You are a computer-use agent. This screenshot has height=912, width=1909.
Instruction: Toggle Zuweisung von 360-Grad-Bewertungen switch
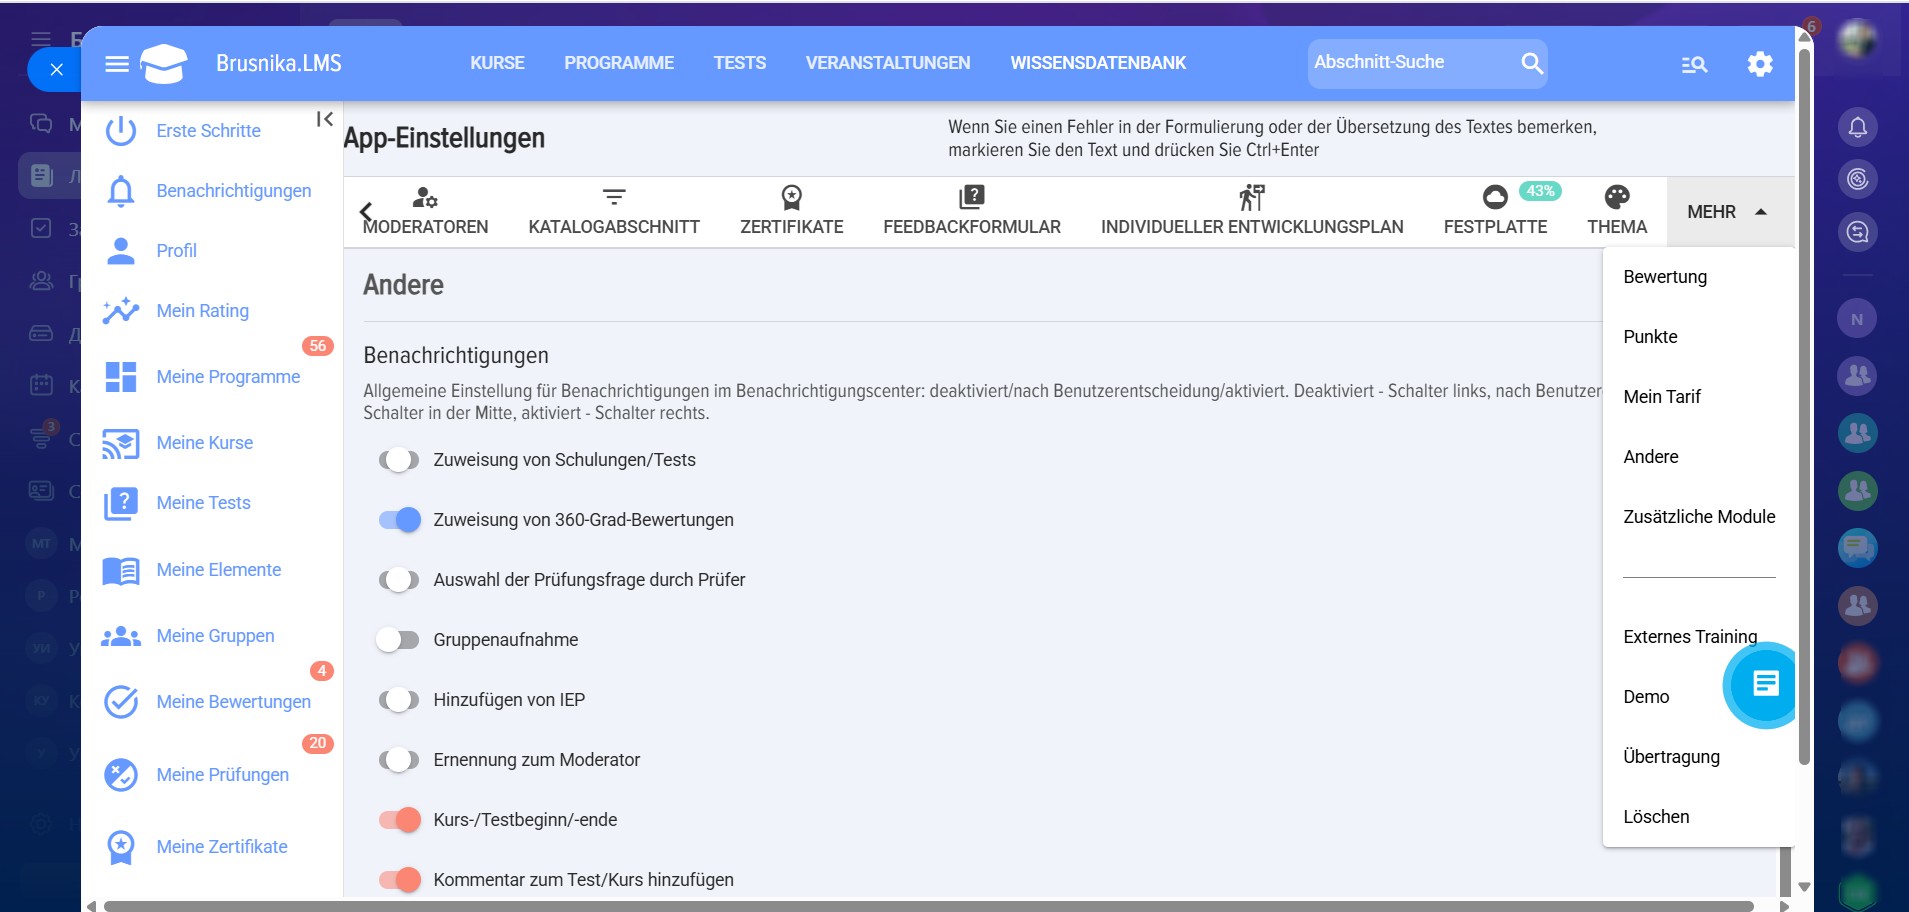pyautogui.click(x=399, y=520)
